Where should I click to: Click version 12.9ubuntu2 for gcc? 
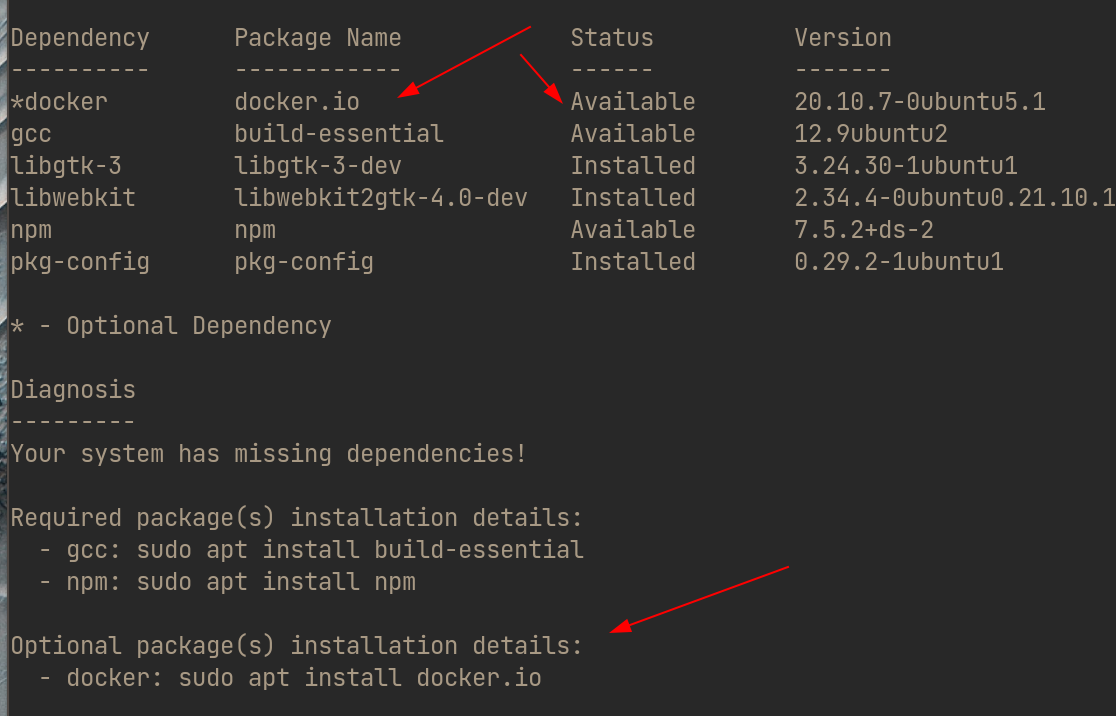(869, 133)
